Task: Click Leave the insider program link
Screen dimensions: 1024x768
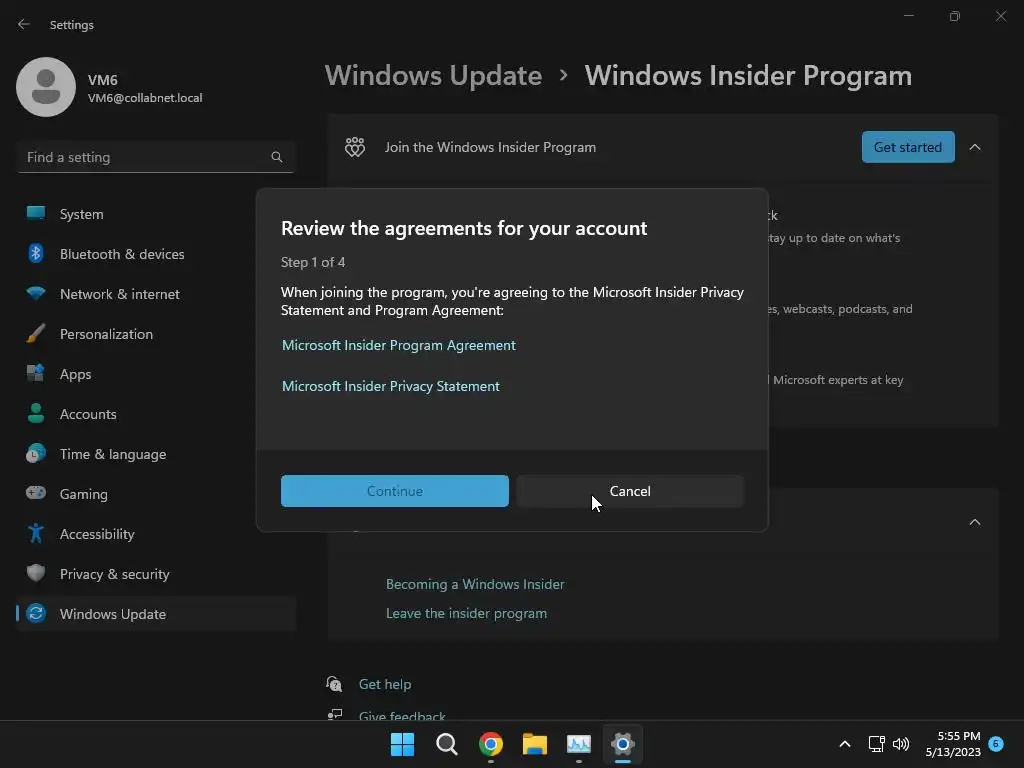Action: [466, 613]
